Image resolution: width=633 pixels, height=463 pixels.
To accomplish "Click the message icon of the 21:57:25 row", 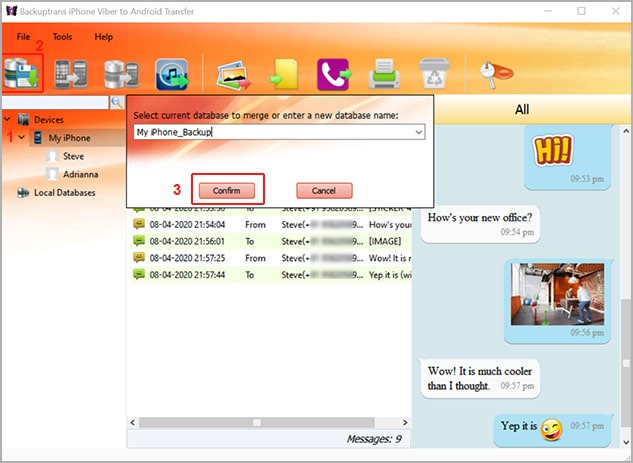I will pos(139,257).
